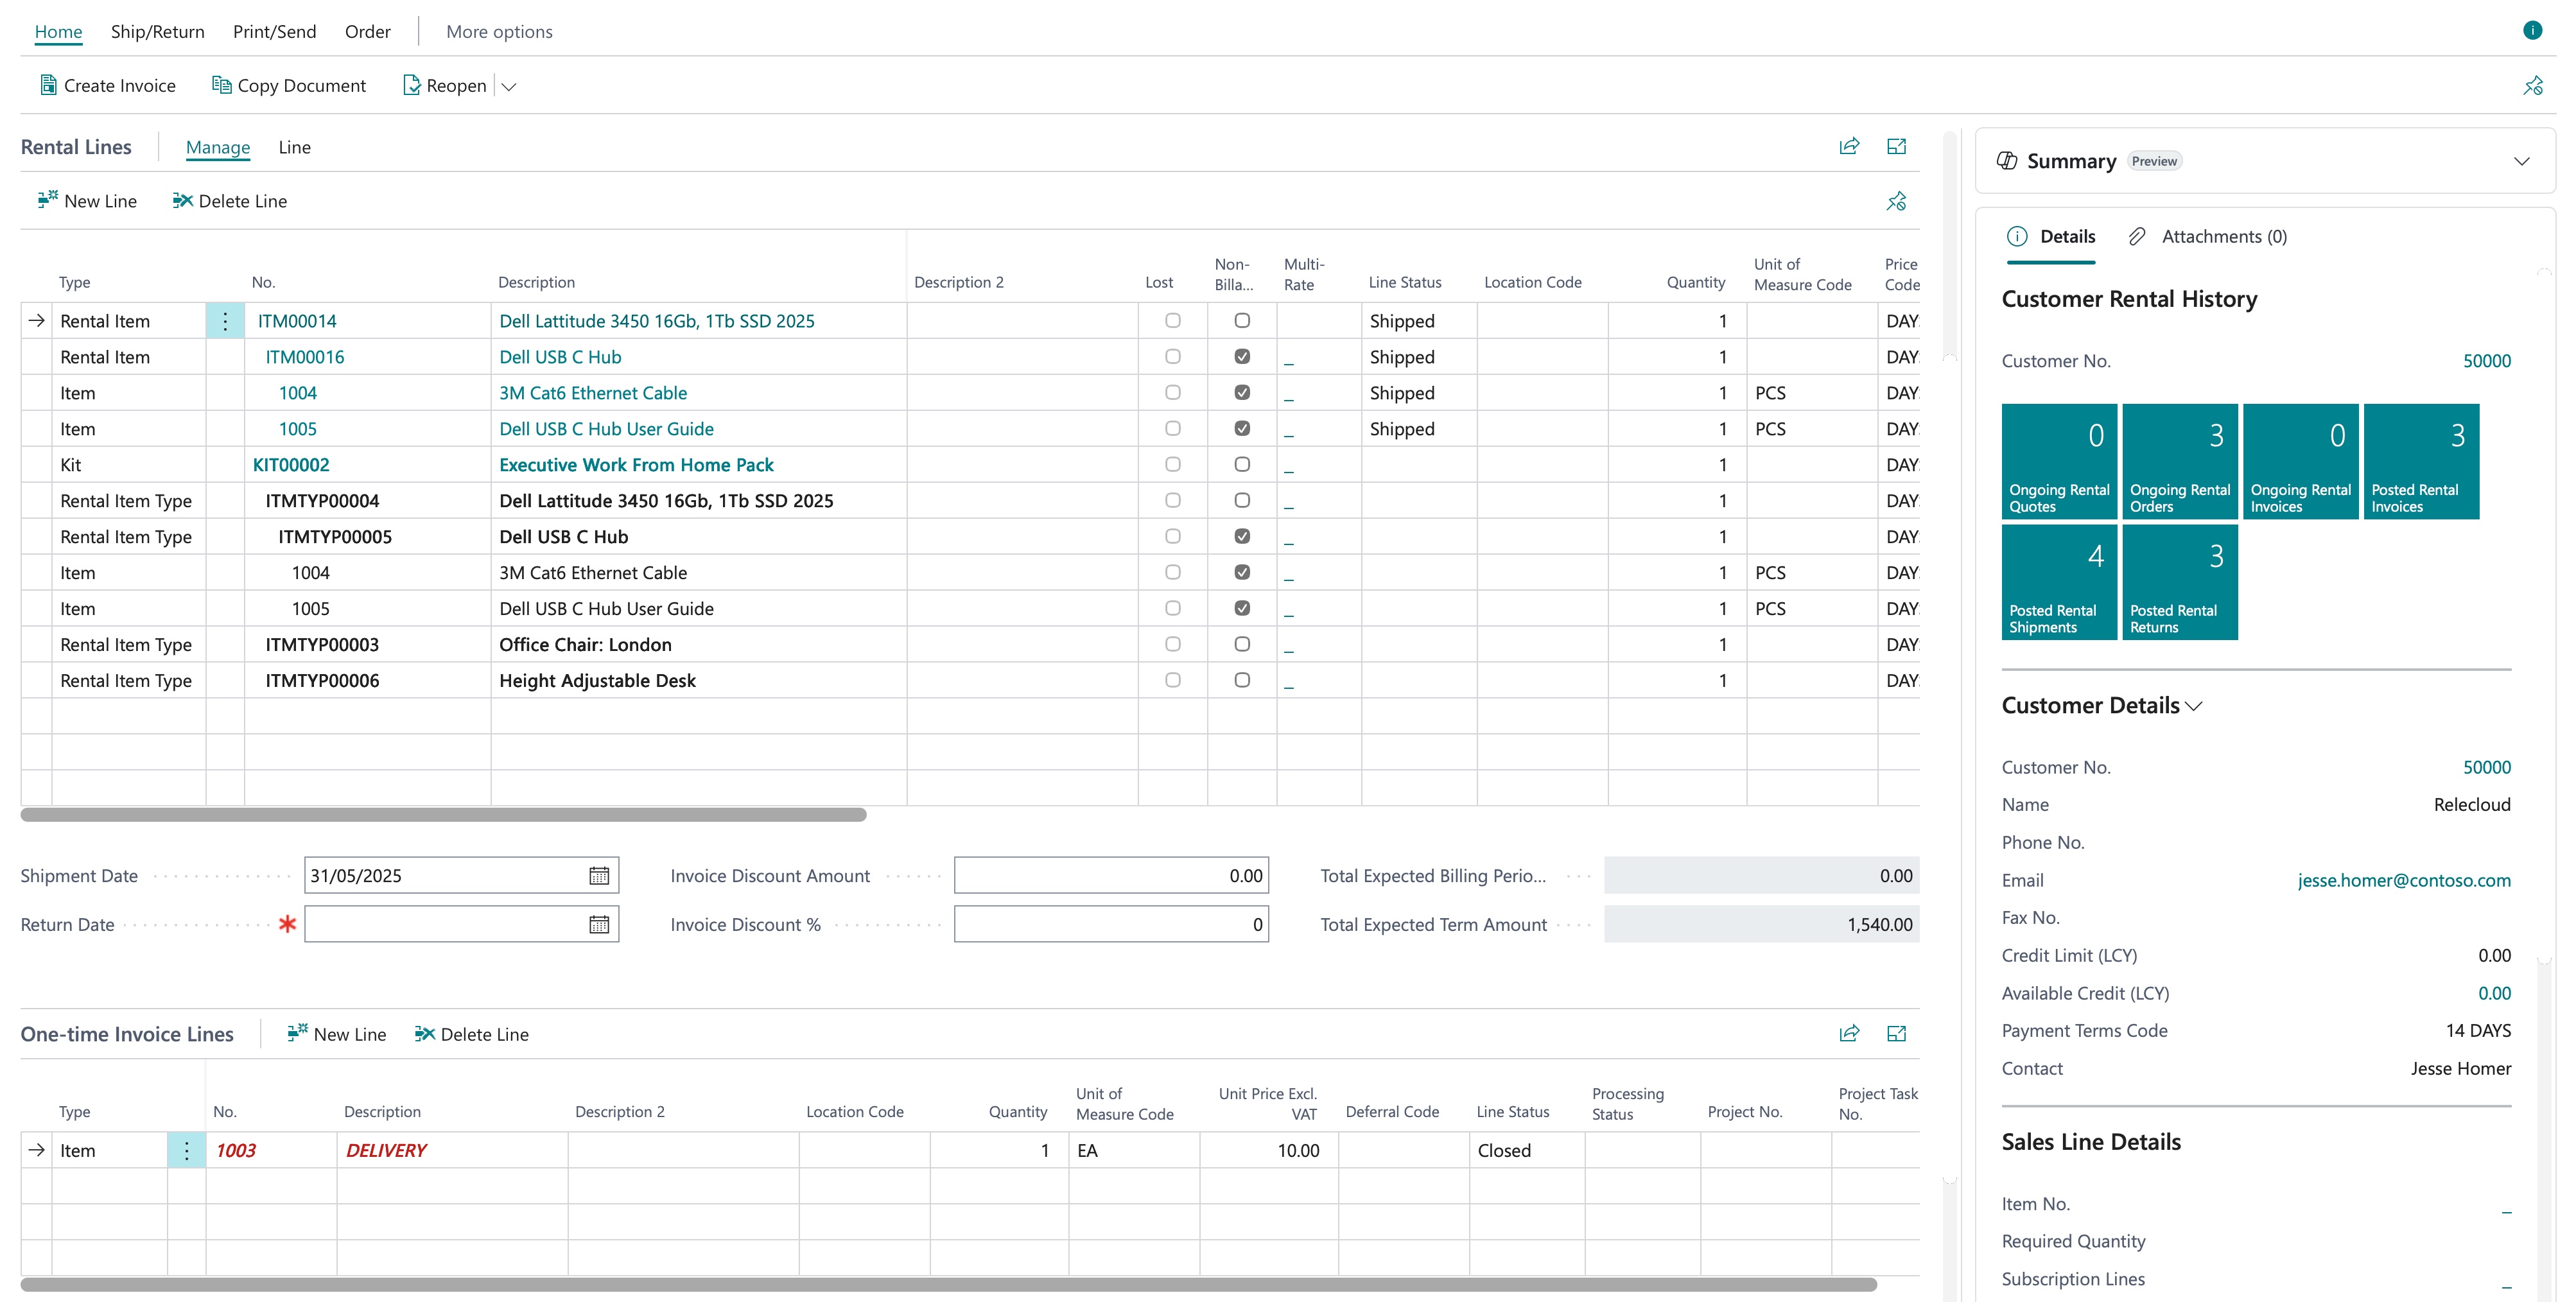Click the Reopen document icon
2576x1302 pixels.
tap(411, 85)
